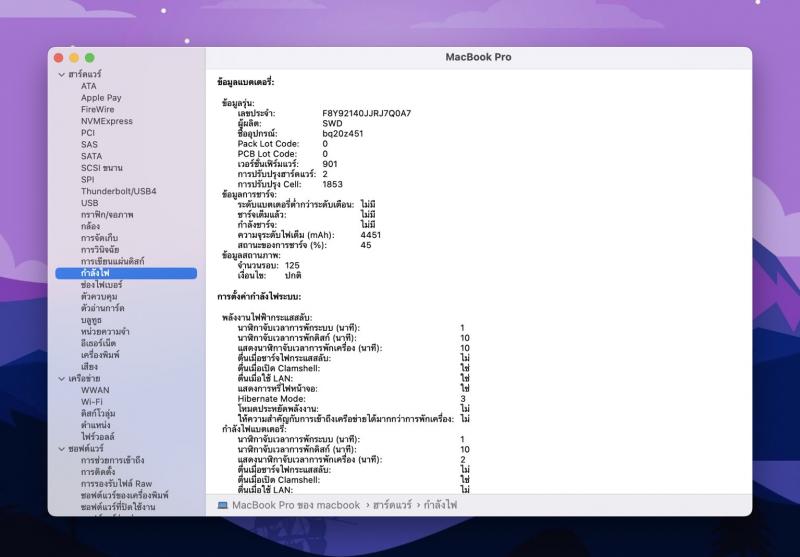Click serial number F8Y92140JJRJ7Q0A7

click(366, 113)
